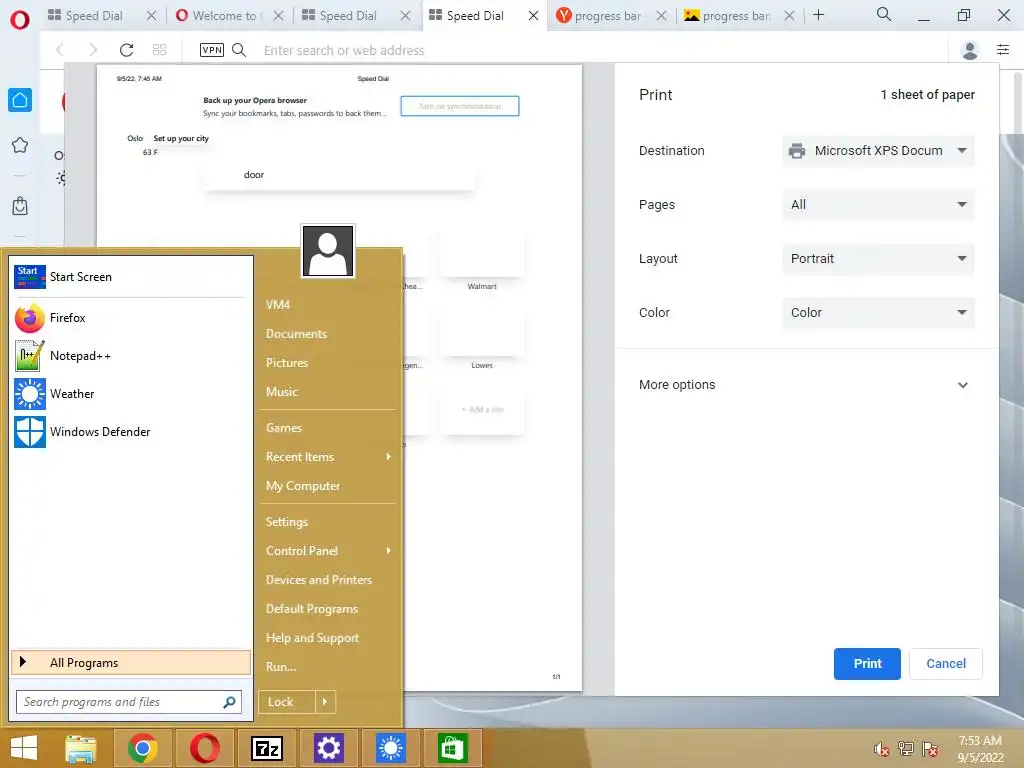This screenshot has width=1024, height=768.
Task: Toggle the VPN badge in address bar
Action: [212, 50]
